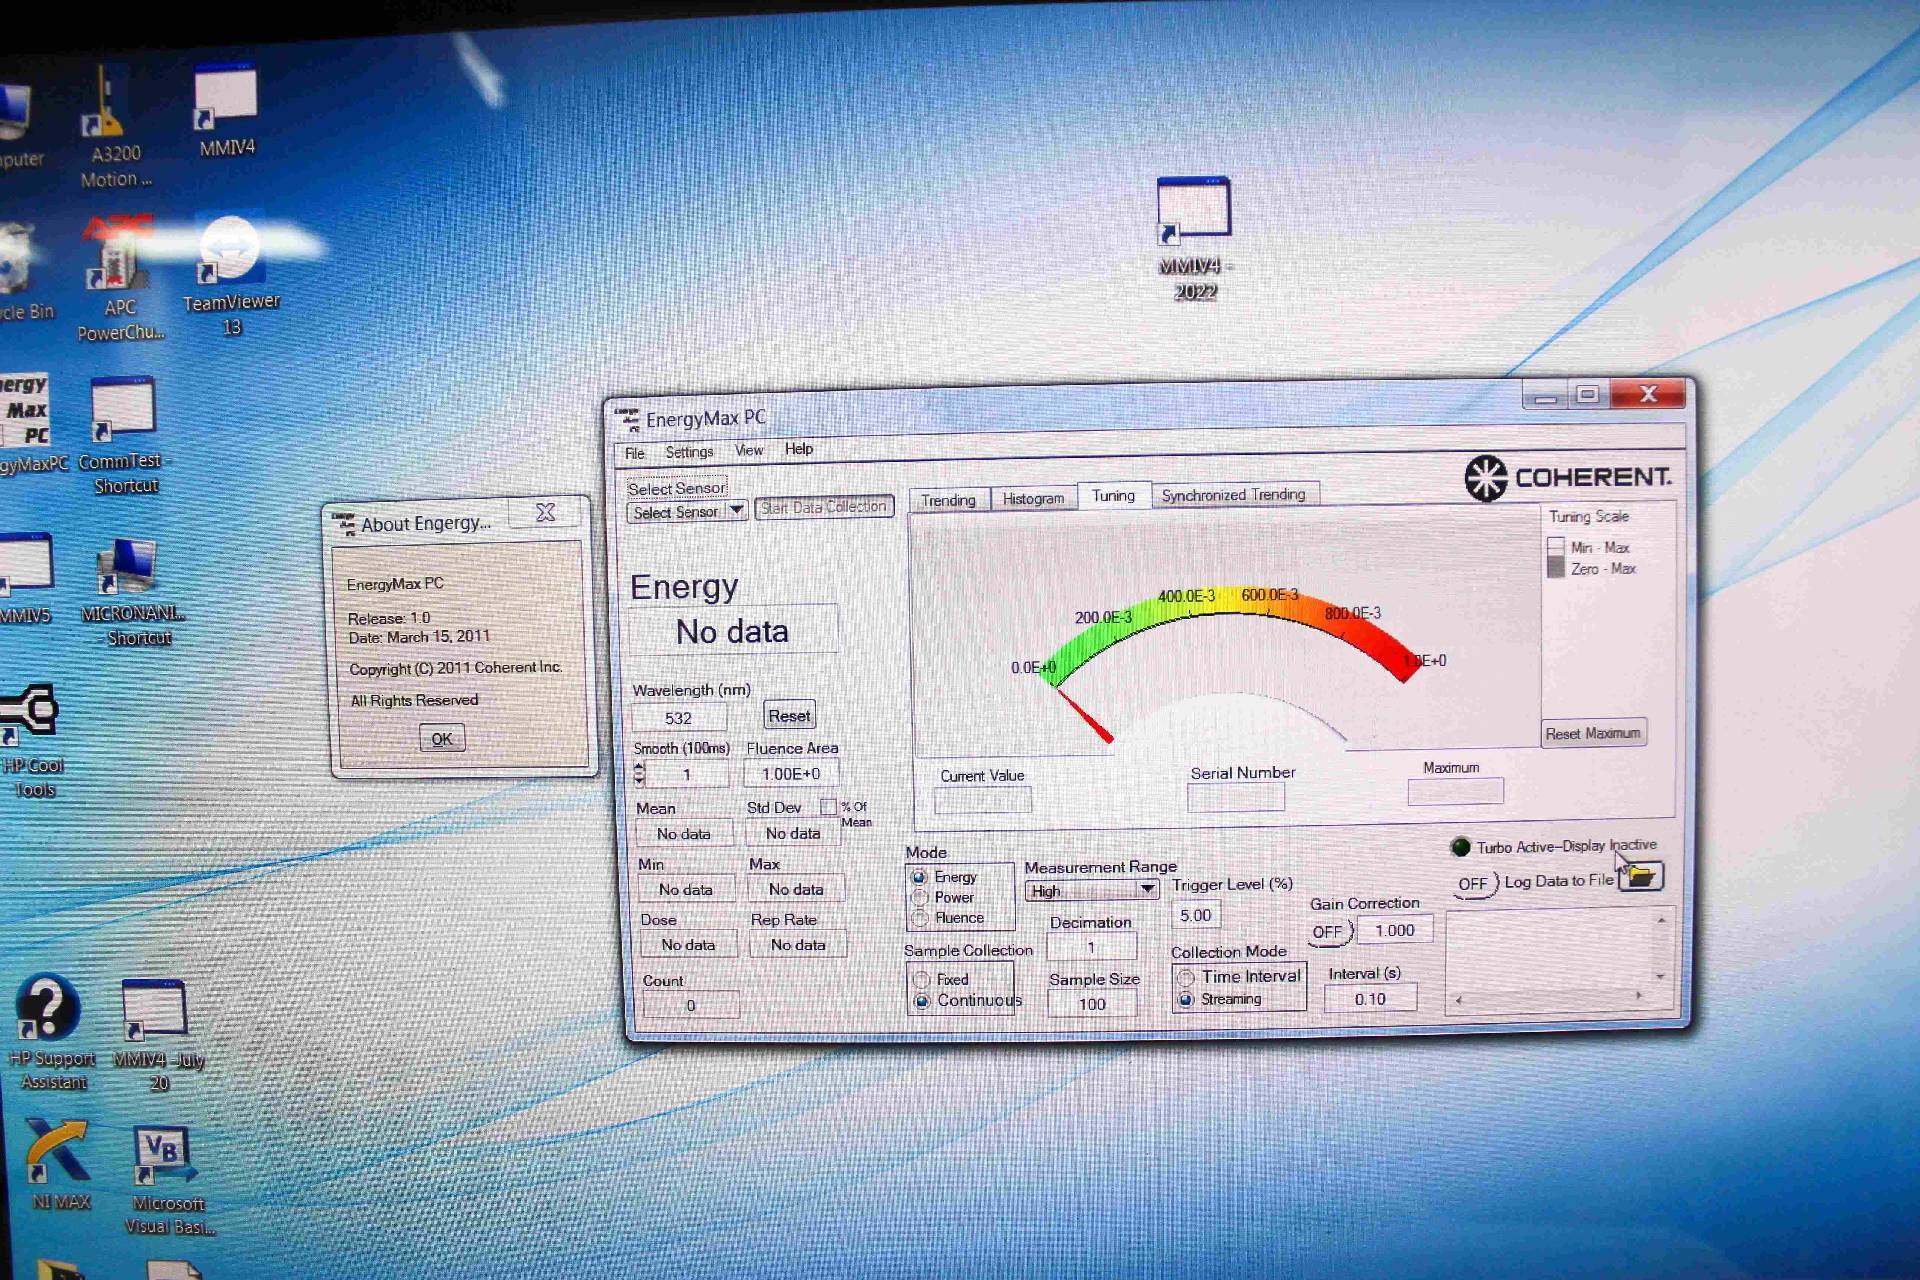Click the wavelength Reset button
The image size is (1920, 1280).
790,715
